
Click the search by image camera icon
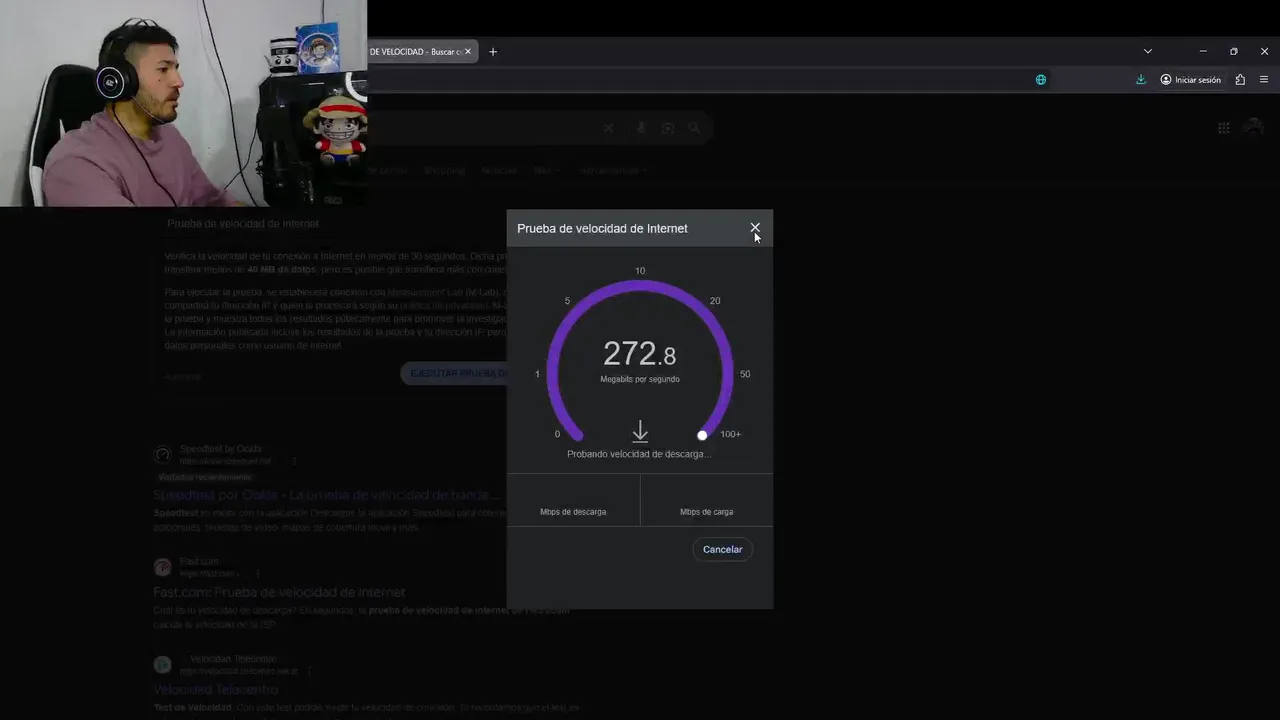(x=668, y=128)
